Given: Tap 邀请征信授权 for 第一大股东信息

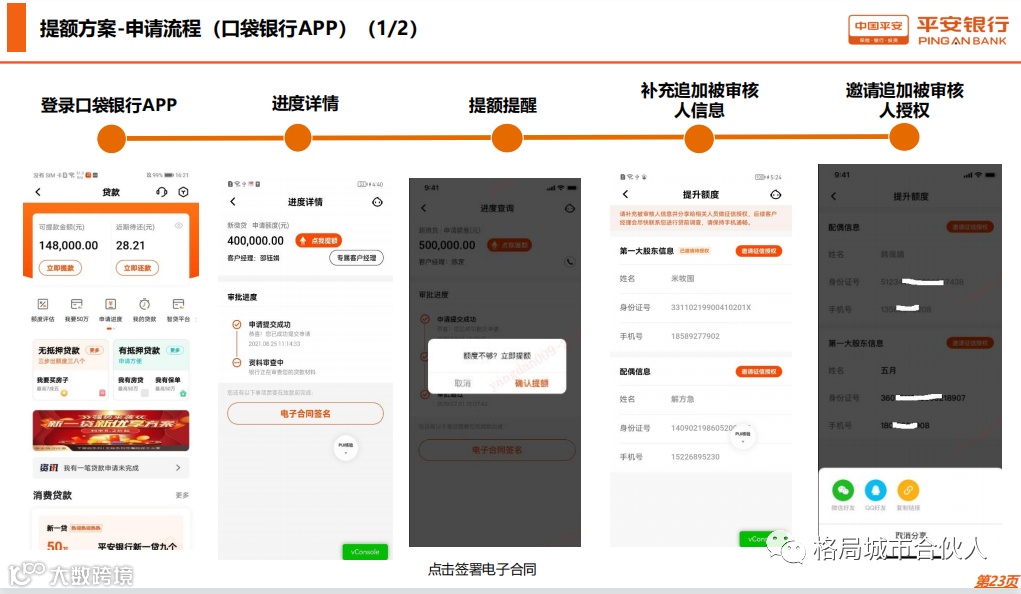Looking at the screenshot, I should pyautogui.click(x=759, y=251).
